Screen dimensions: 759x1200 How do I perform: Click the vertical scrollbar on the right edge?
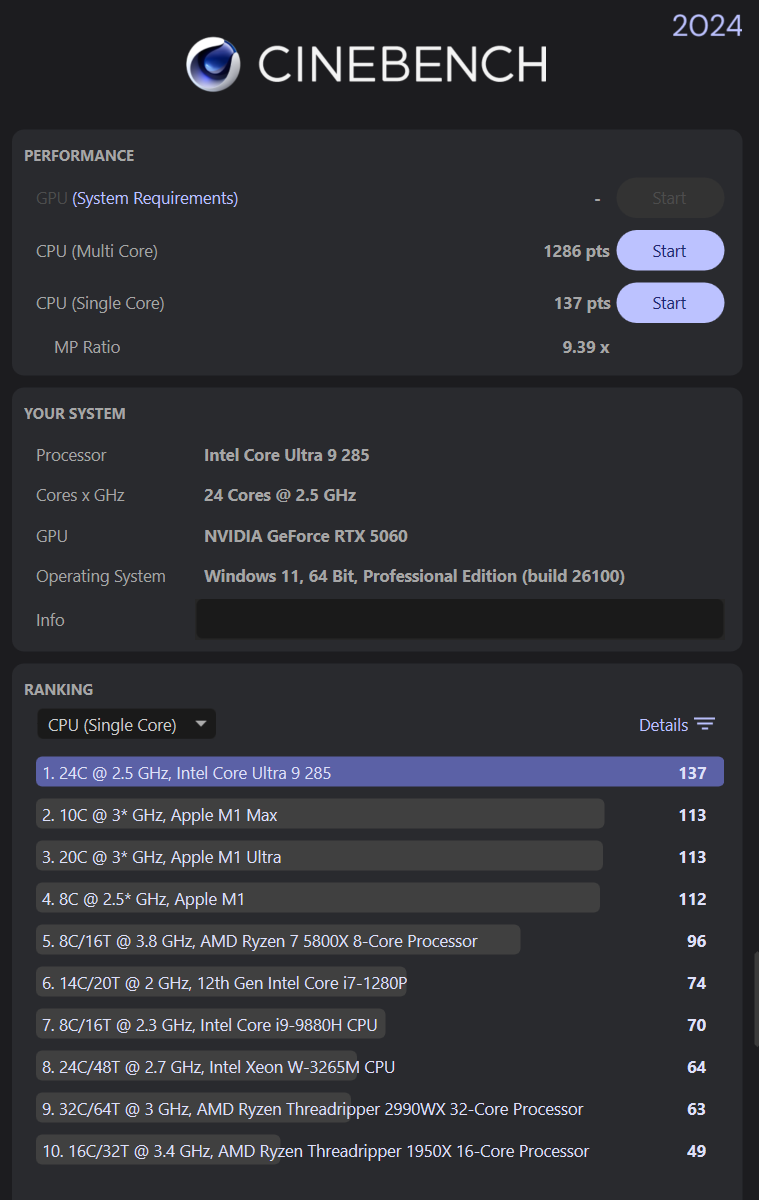(x=755, y=1000)
